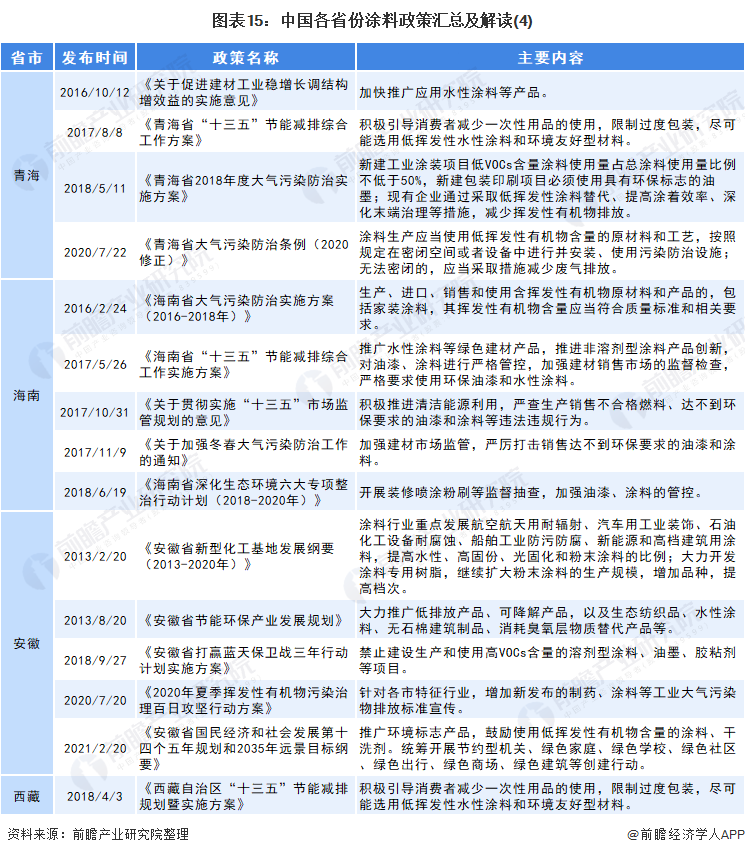
Task: Select the 海南 province cell
Action: coord(27,395)
